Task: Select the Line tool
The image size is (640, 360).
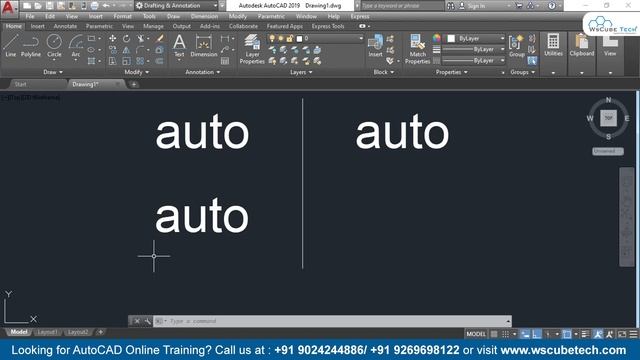Action: click(x=11, y=45)
